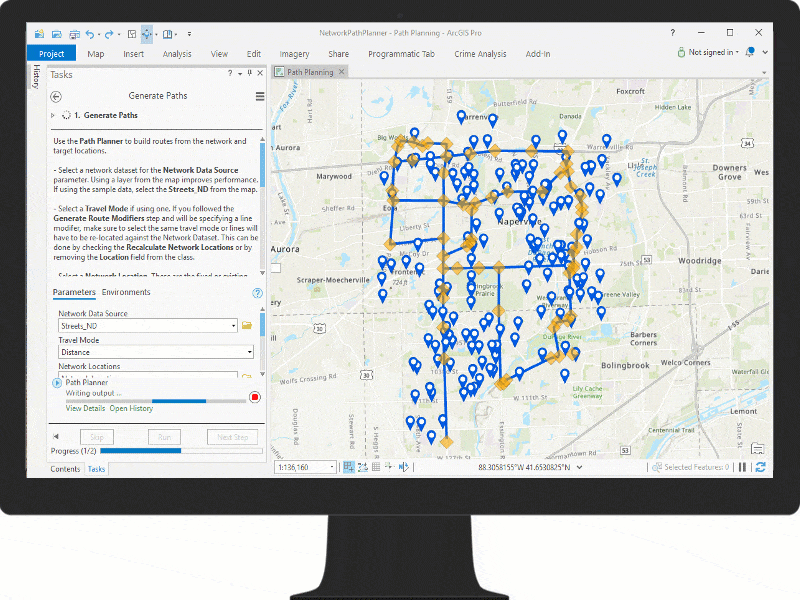
Task: Click the Path Planner running status icon
Action: pyautogui.click(x=57, y=382)
